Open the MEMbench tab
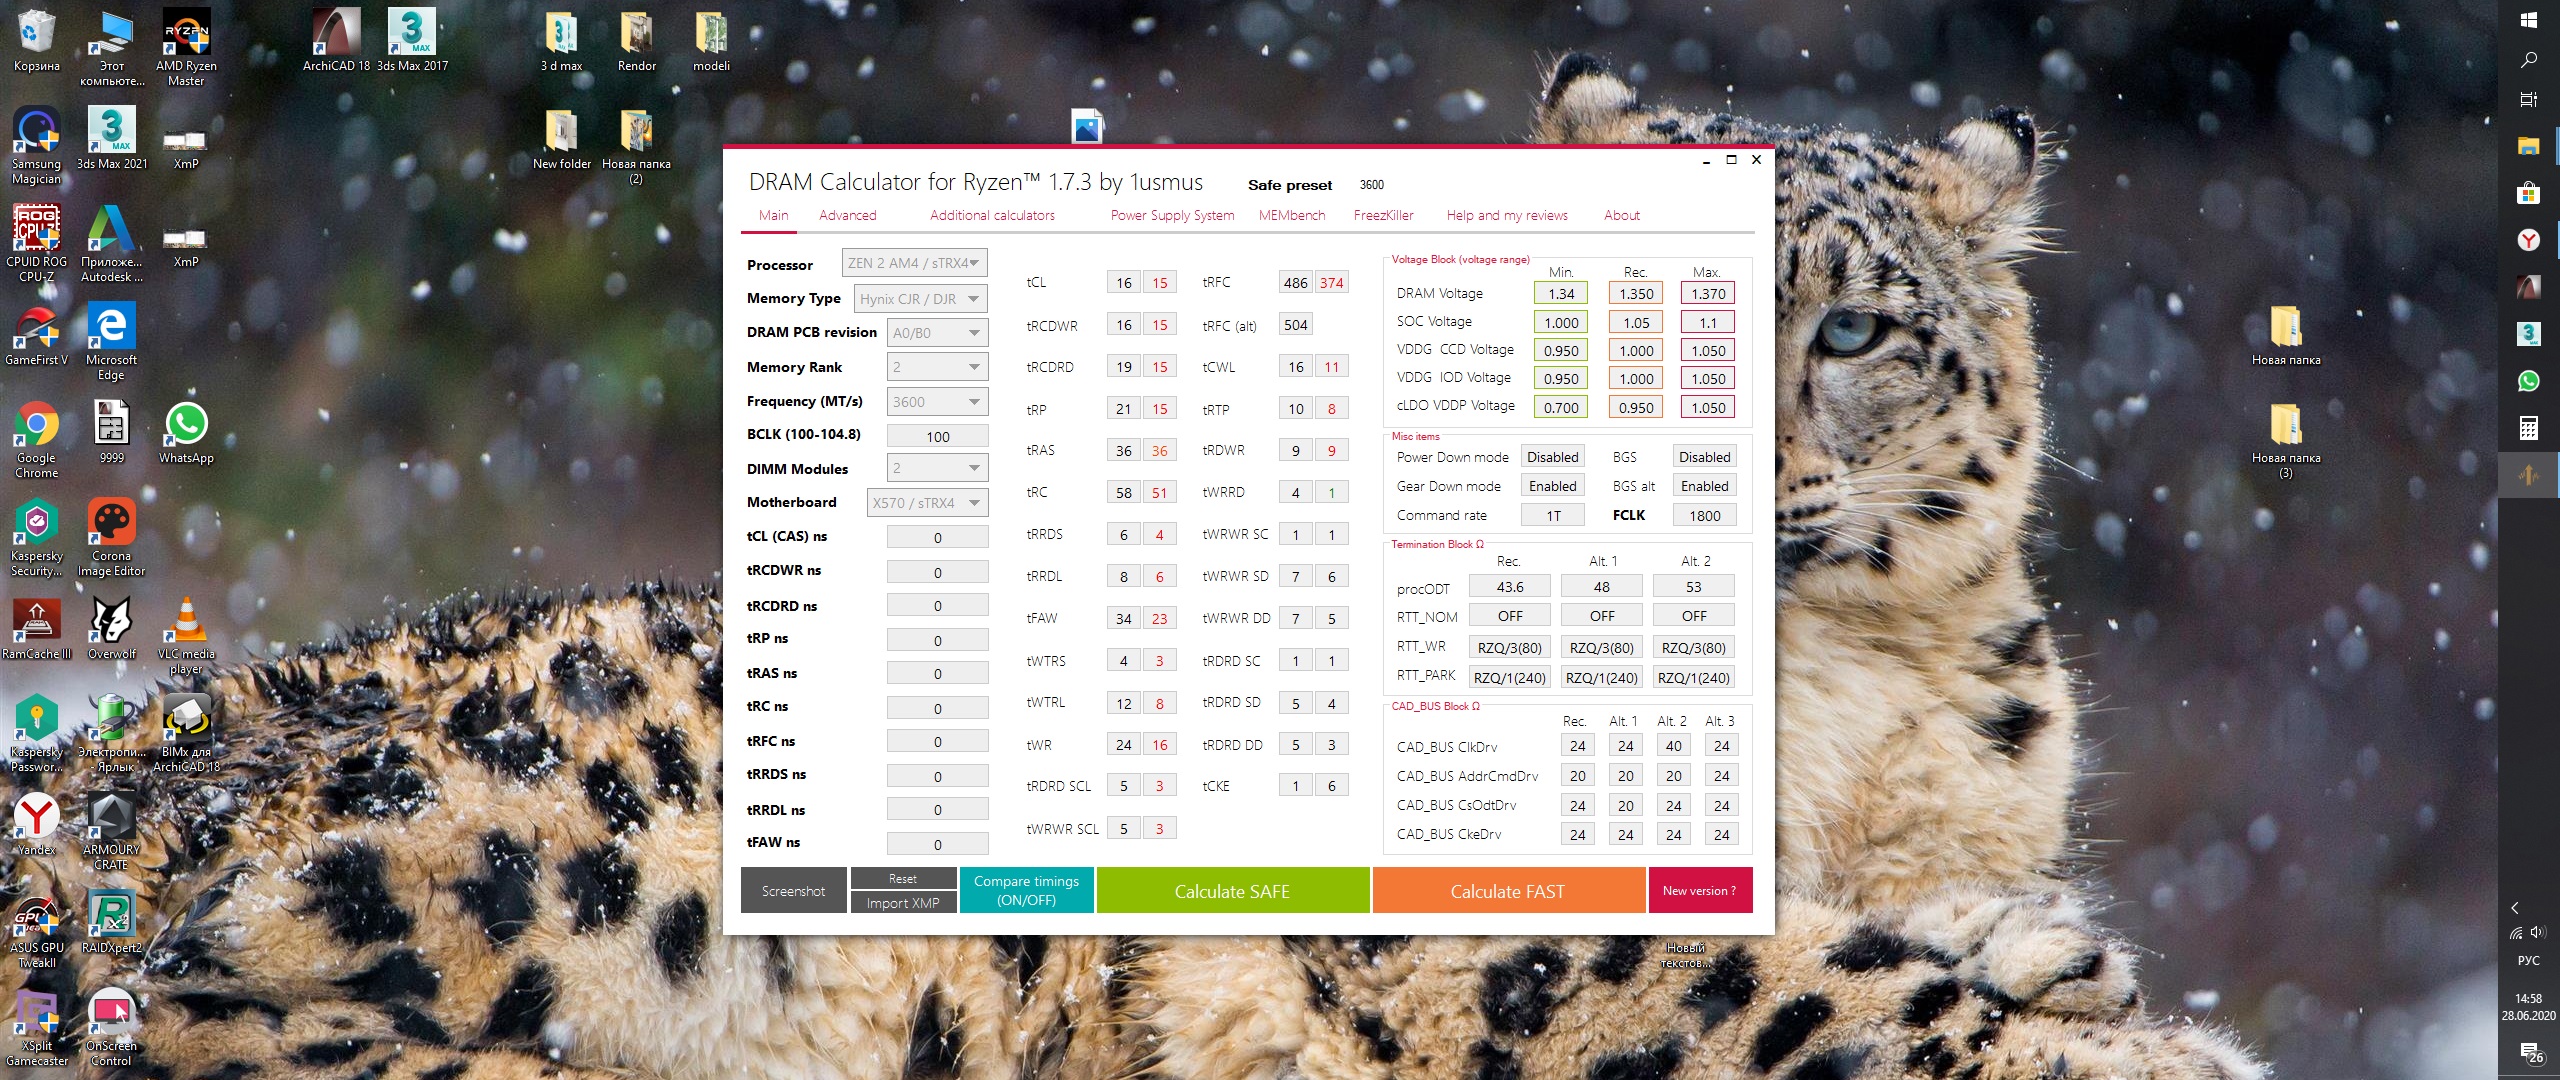This screenshot has width=2560, height=1080. point(1291,215)
